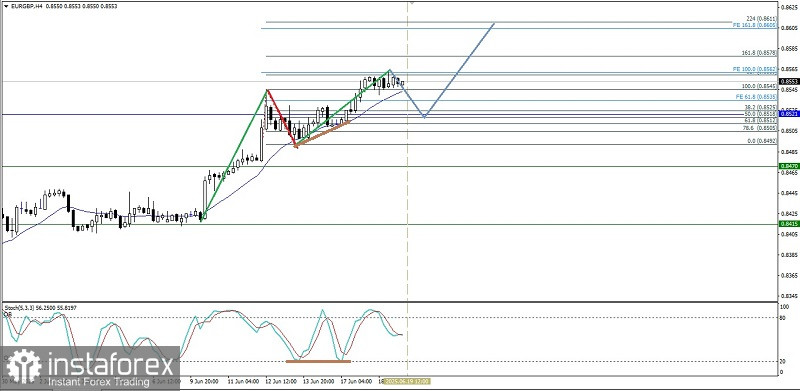The image size is (800, 391).
Task: Click the 78.6 (0.8505) Fibonacci label
Action: click(760, 128)
